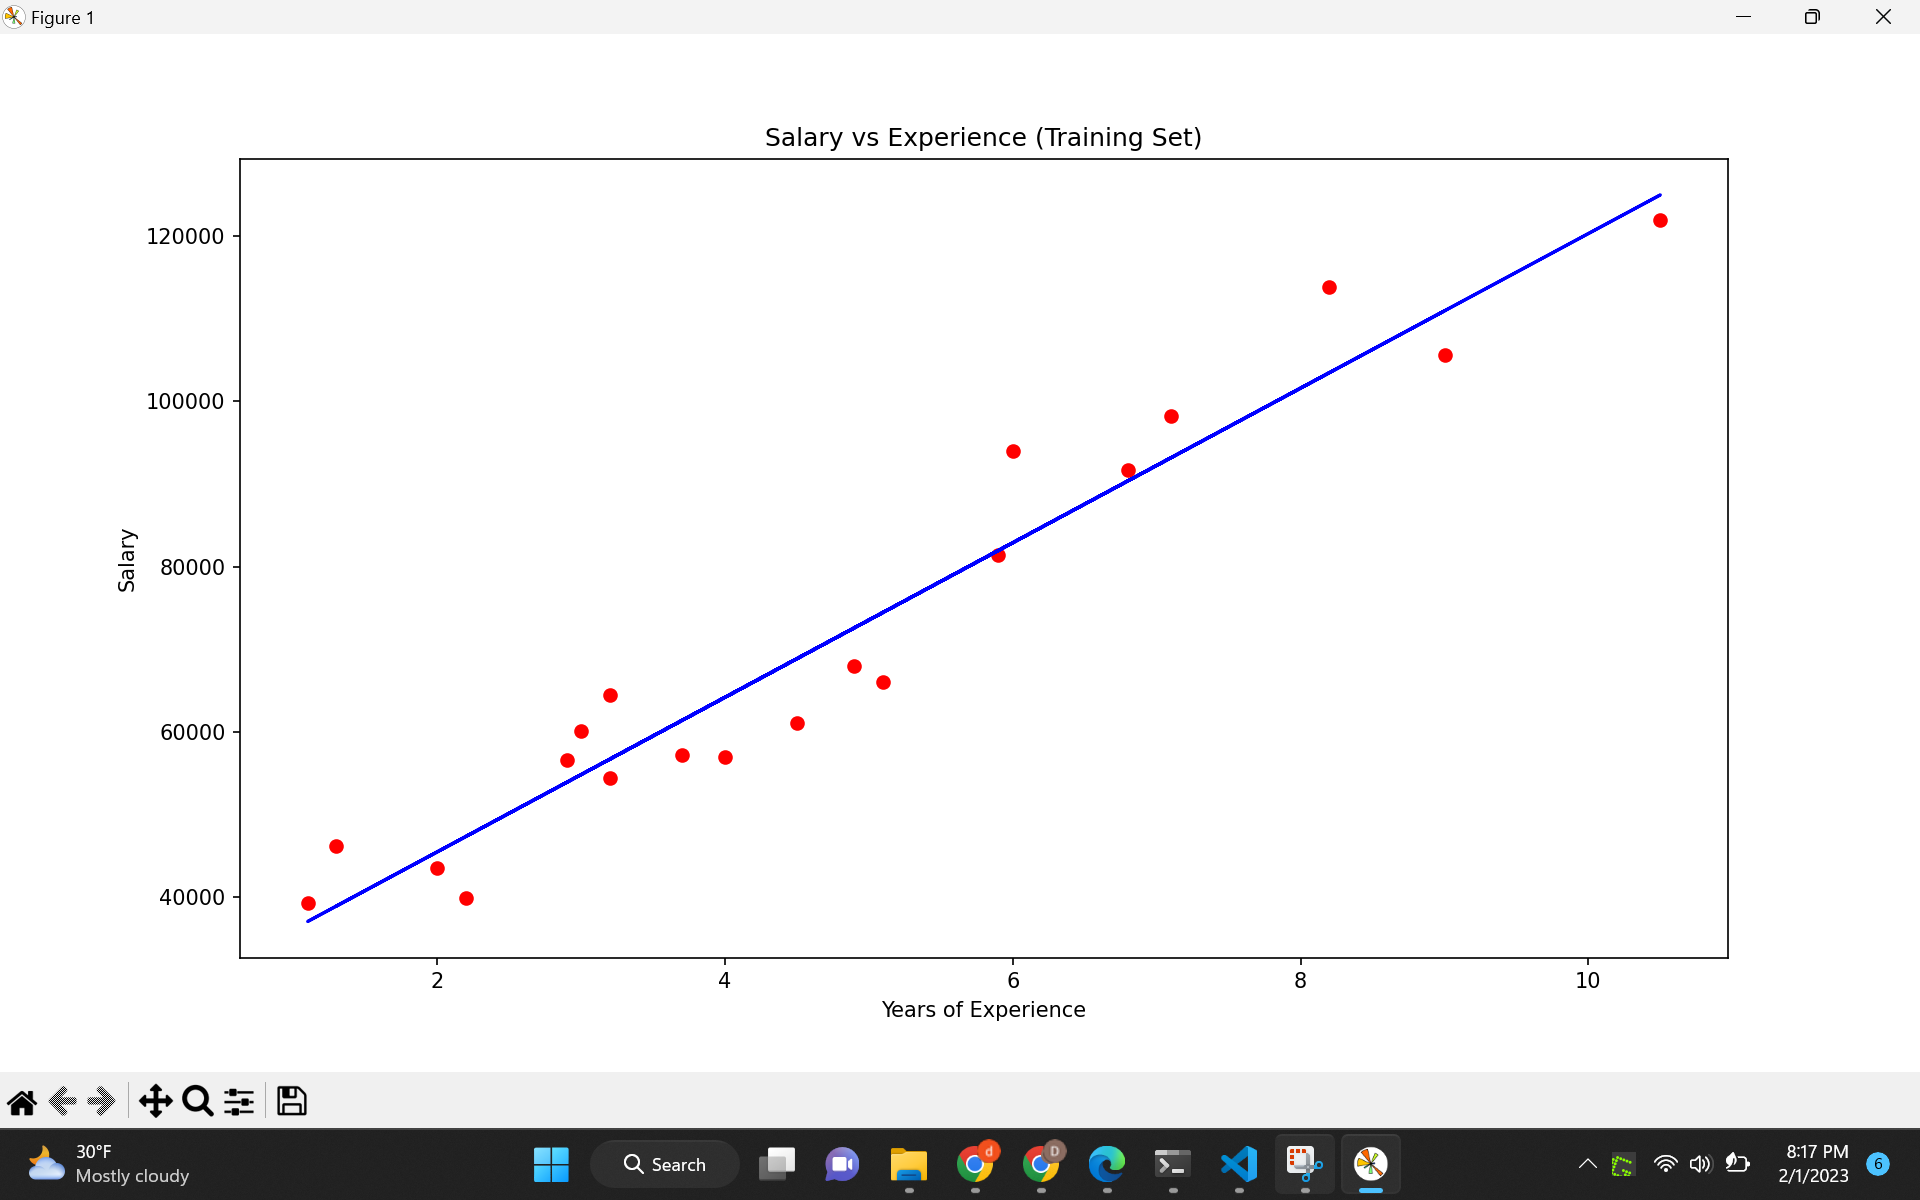
Task: Open the terminal from the taskbar
Action: [1172, 1164]
